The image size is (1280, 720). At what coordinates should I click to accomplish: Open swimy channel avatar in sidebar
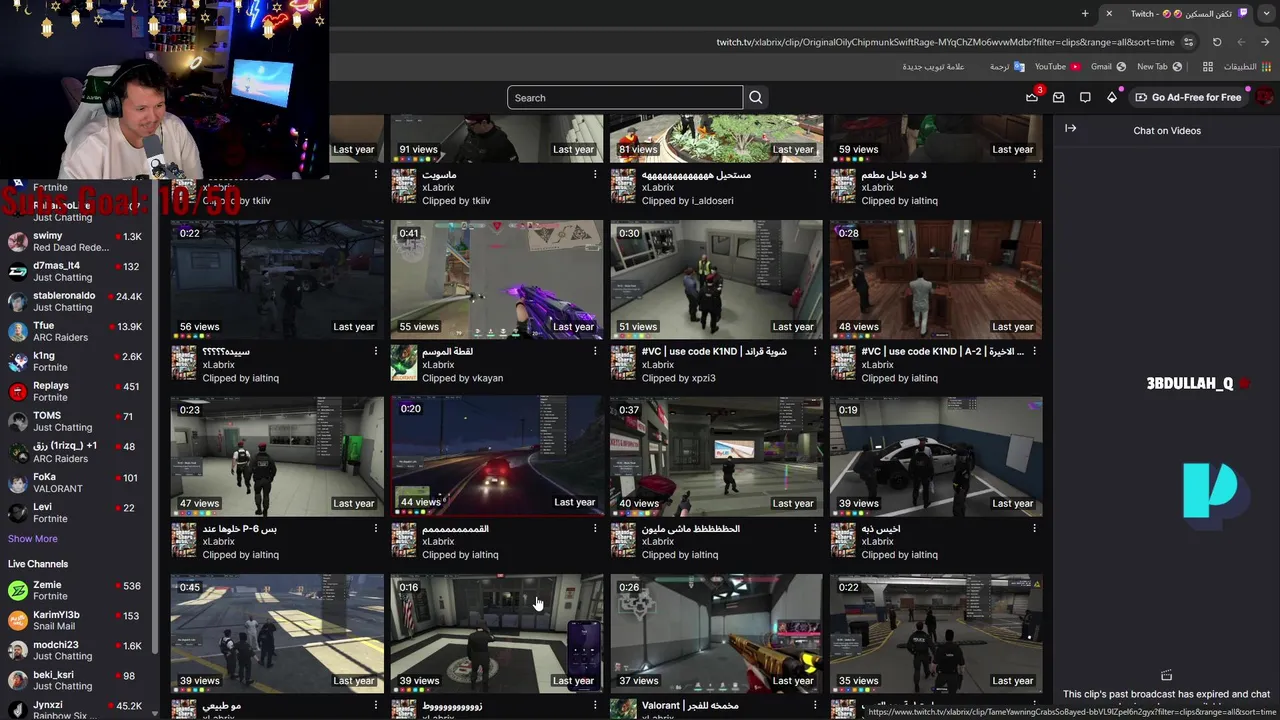pyautogui.click(x=18, y=242)
